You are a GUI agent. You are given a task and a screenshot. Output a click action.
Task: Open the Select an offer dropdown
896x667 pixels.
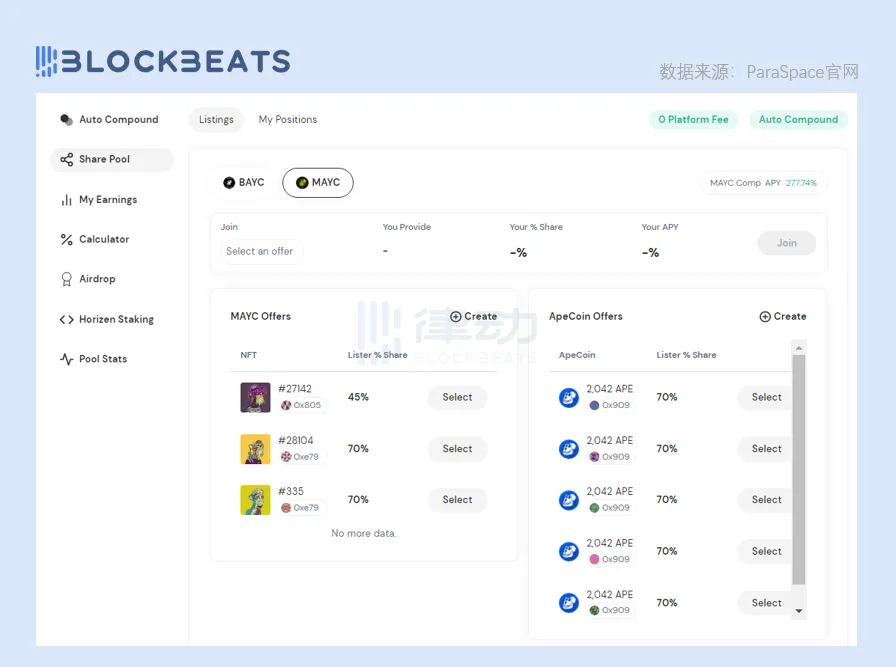tap(260, 252)
